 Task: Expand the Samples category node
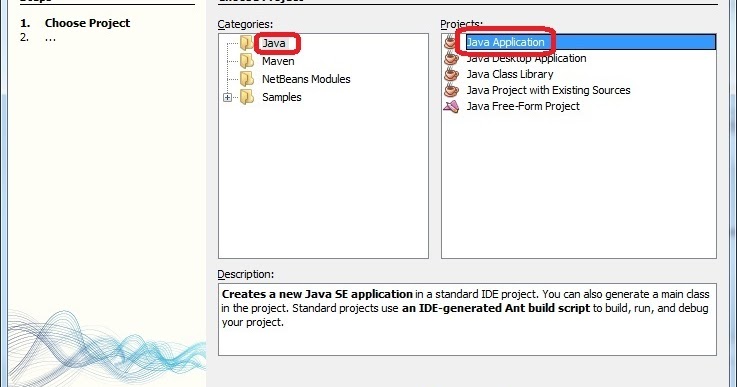pos(227,97)
